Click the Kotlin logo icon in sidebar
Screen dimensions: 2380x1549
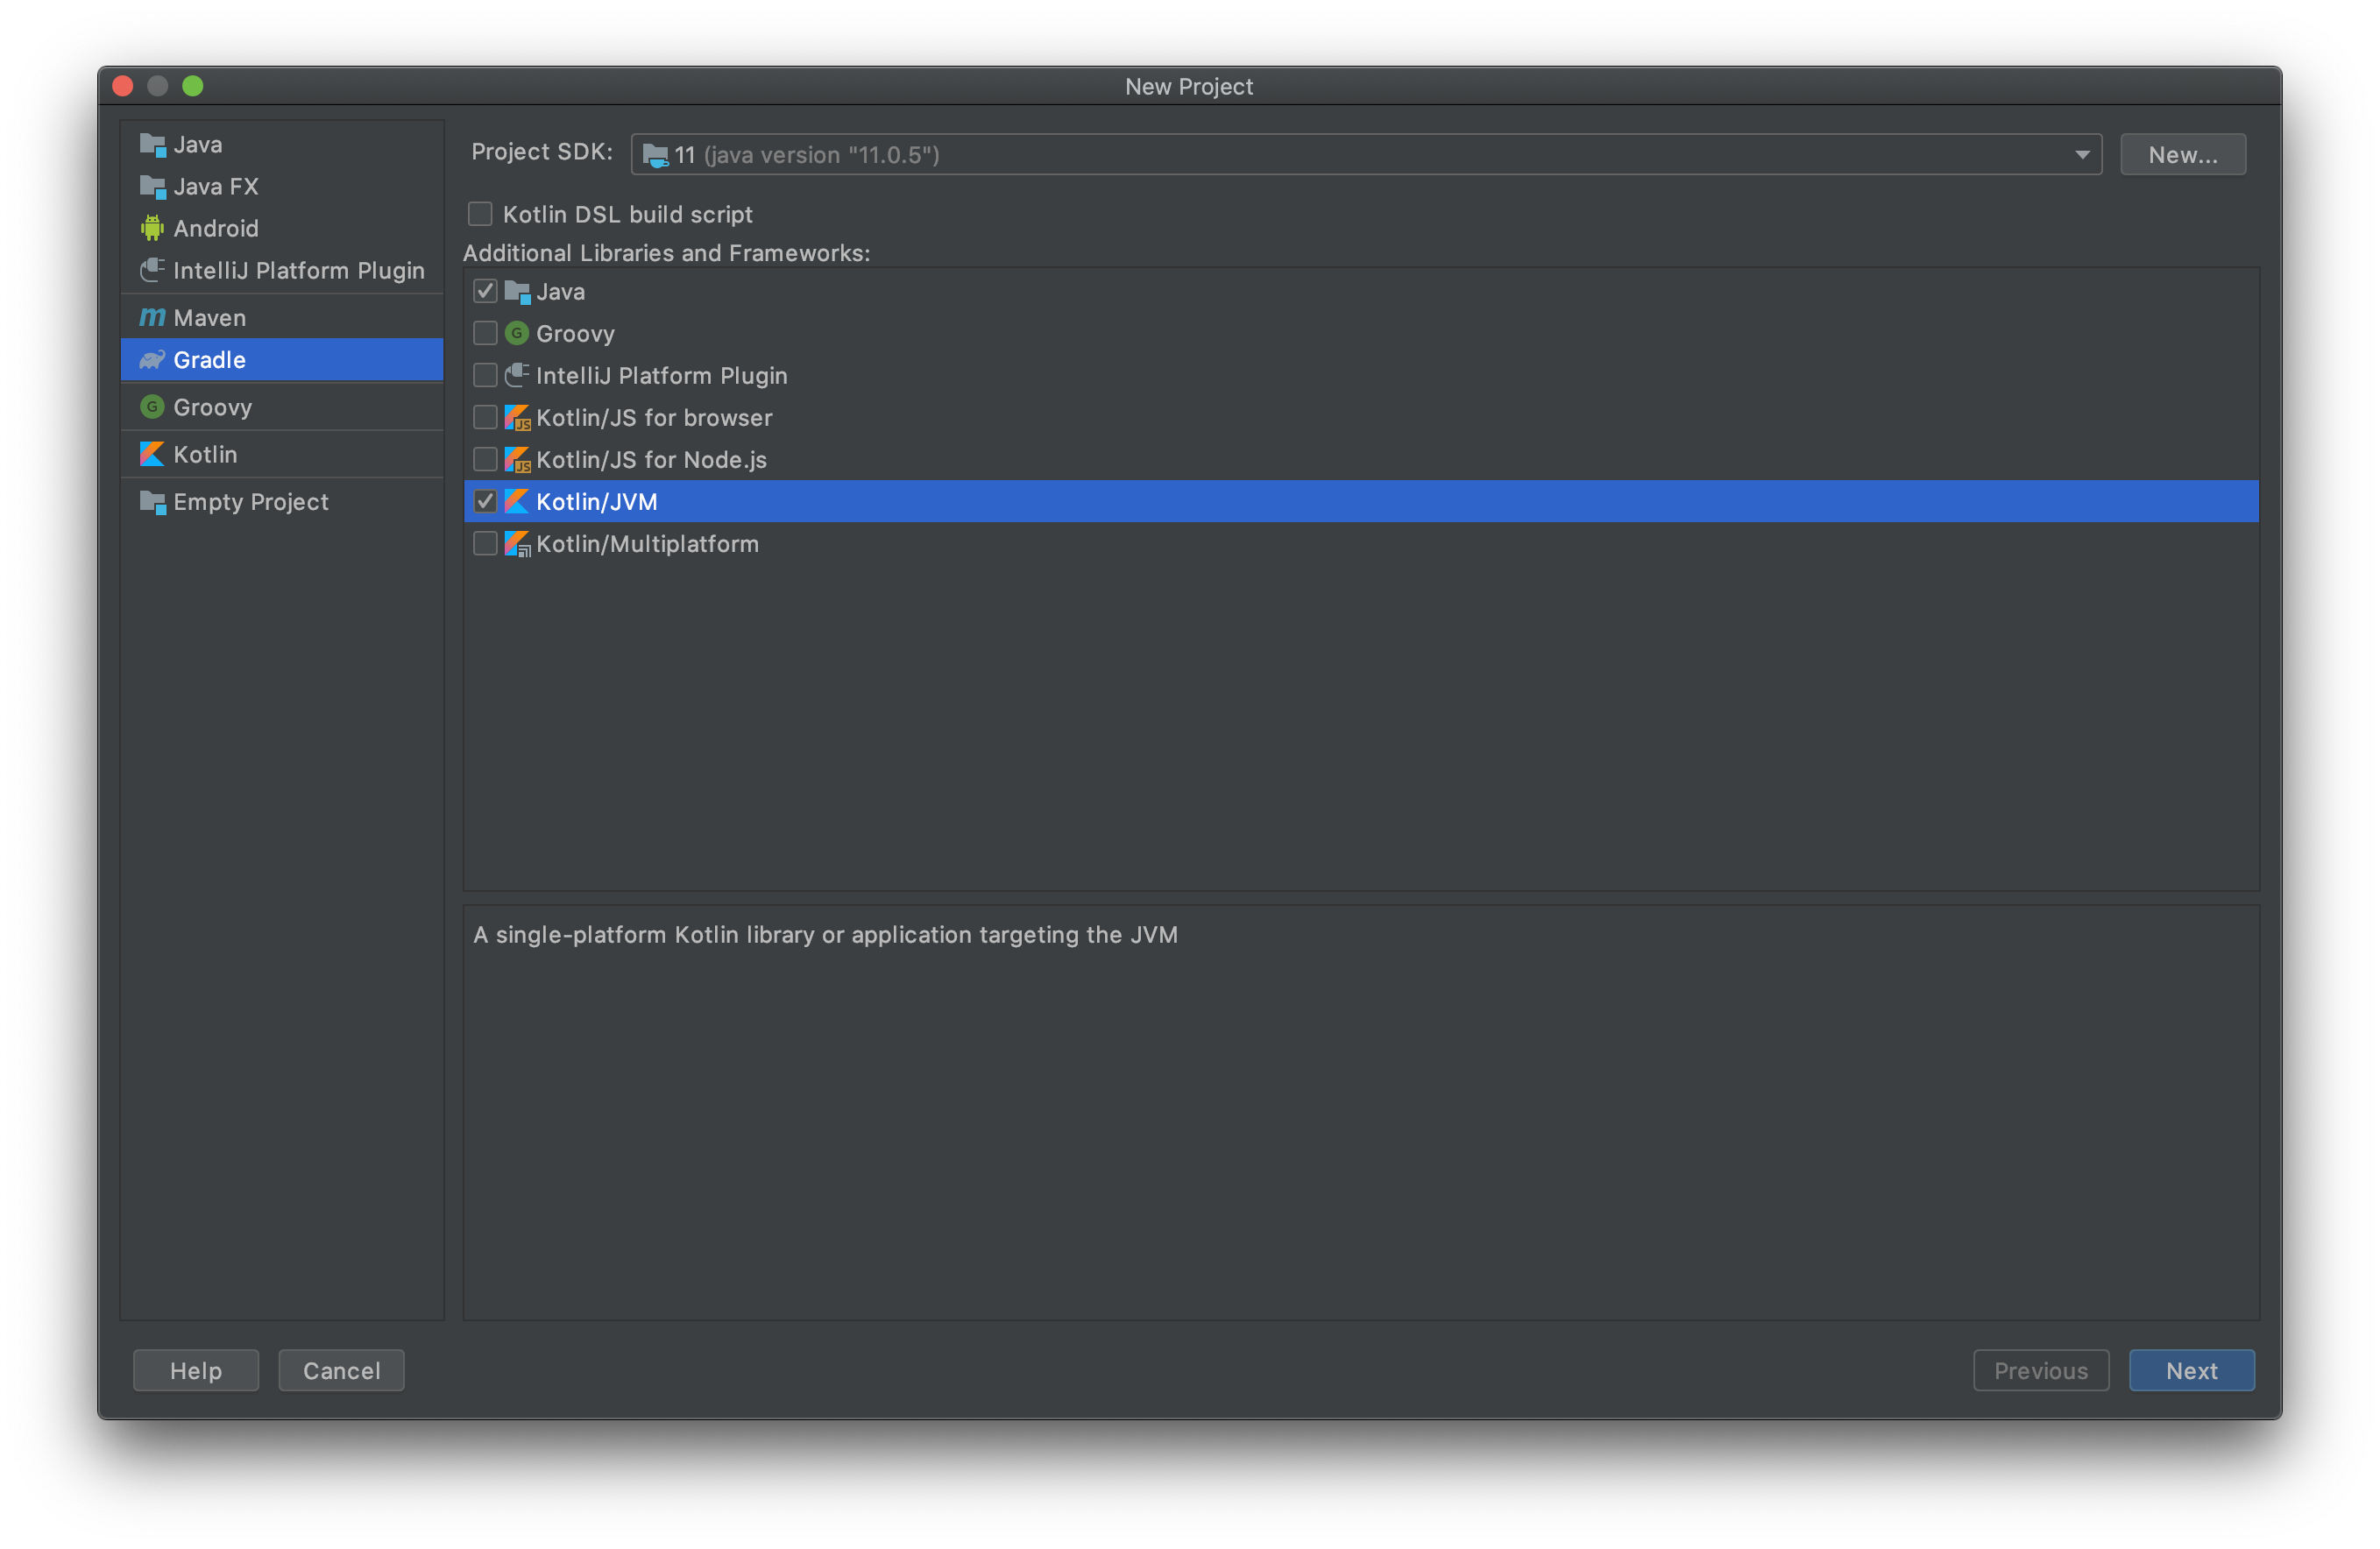click(152, 454)
